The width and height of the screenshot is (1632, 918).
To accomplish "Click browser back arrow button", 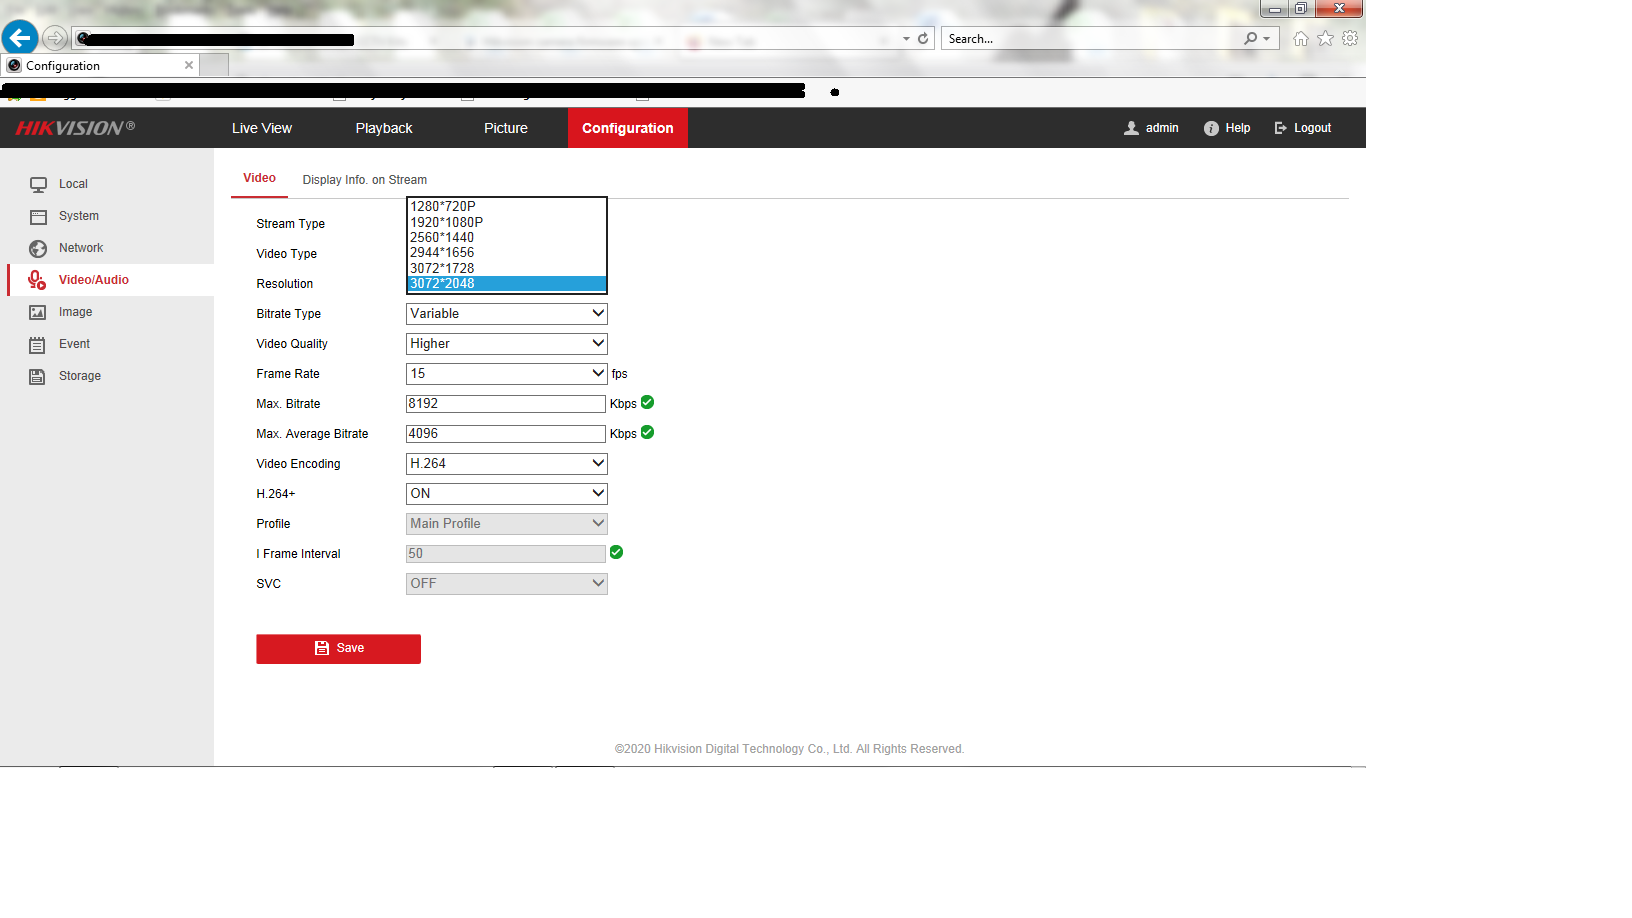I will 20,38.
